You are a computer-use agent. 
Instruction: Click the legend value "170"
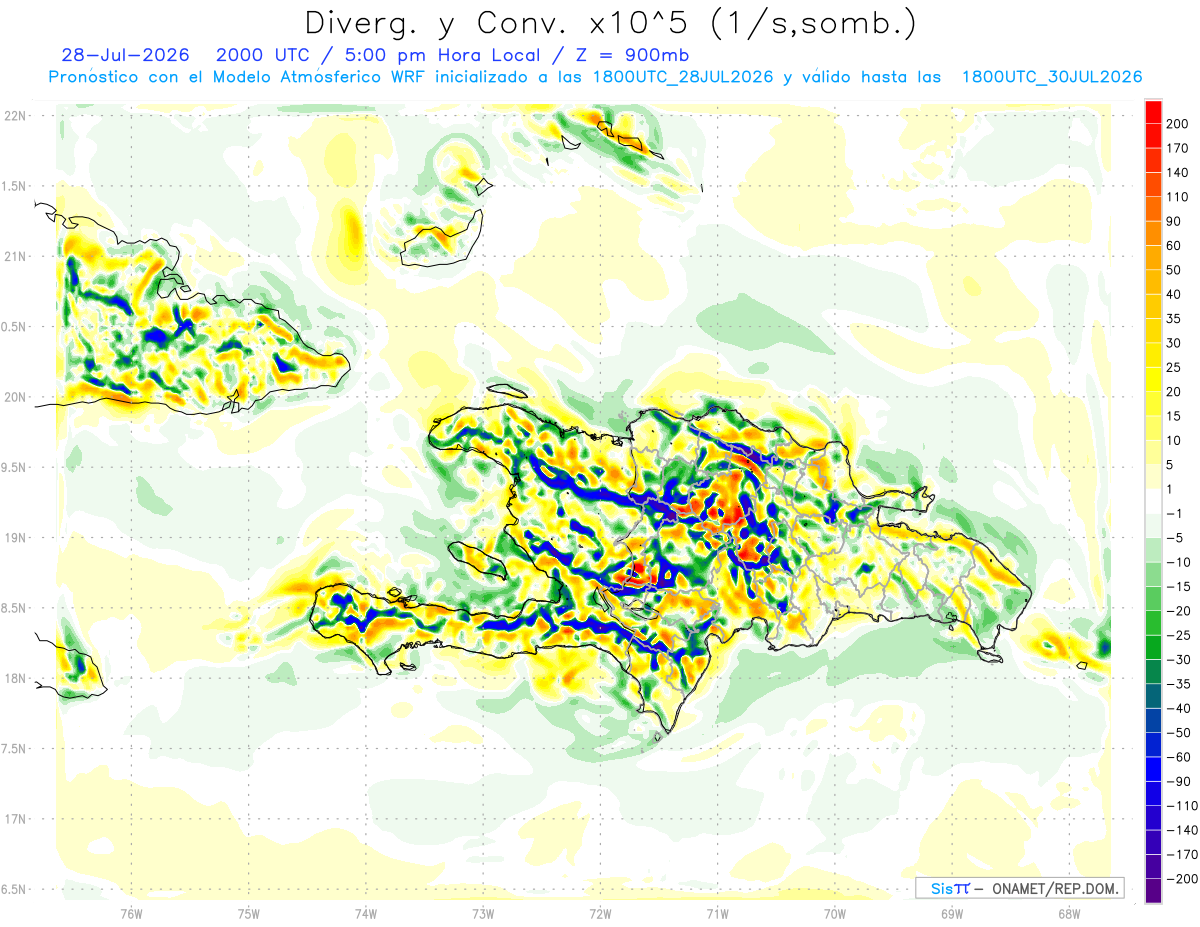tap(1177, 148)
